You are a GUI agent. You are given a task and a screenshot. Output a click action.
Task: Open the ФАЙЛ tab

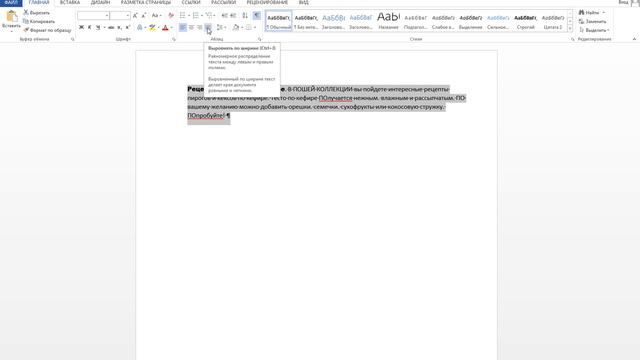click(11, 2)
